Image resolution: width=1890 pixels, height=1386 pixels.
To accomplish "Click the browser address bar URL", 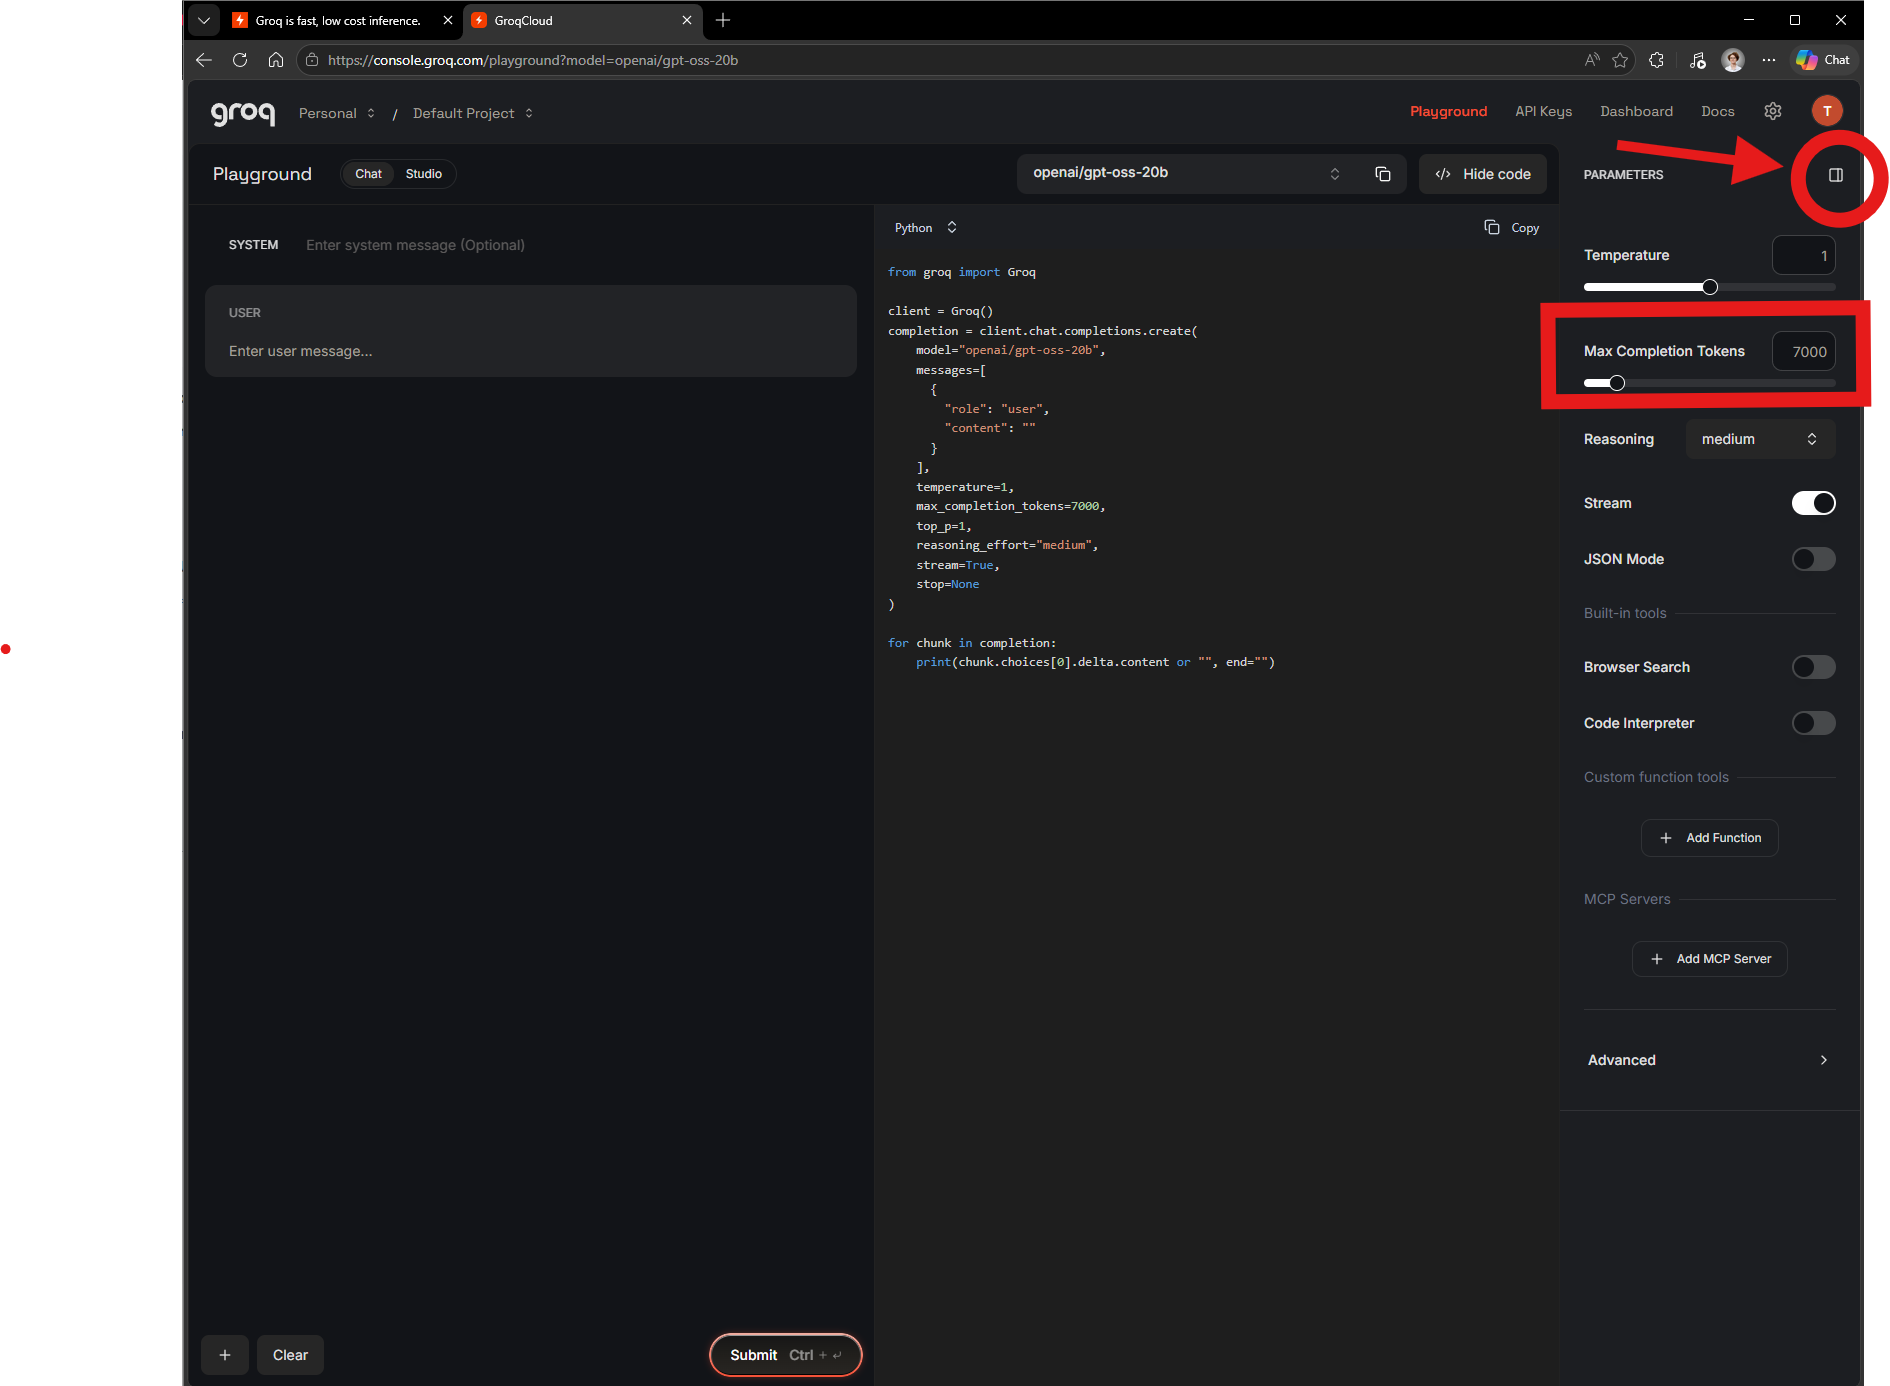I will pos(533,60).
